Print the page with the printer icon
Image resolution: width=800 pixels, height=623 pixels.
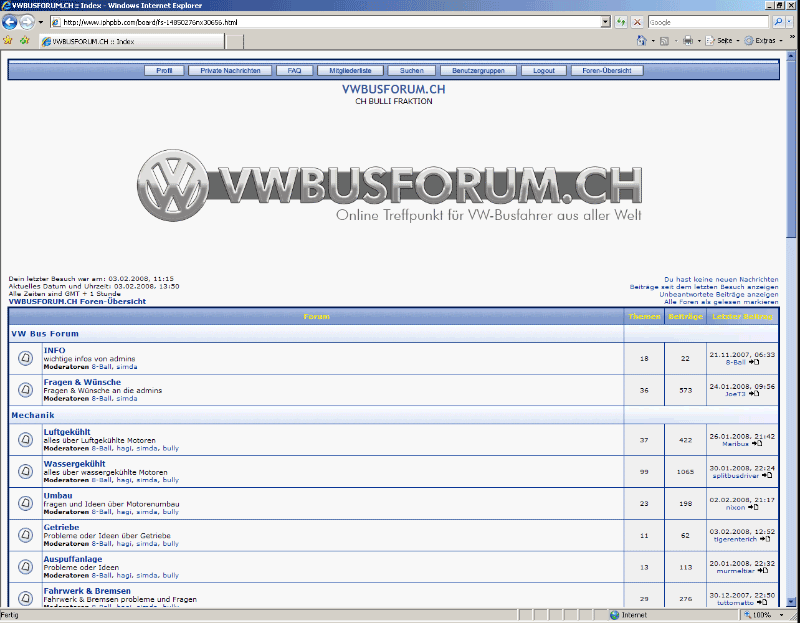click(688, 41)
